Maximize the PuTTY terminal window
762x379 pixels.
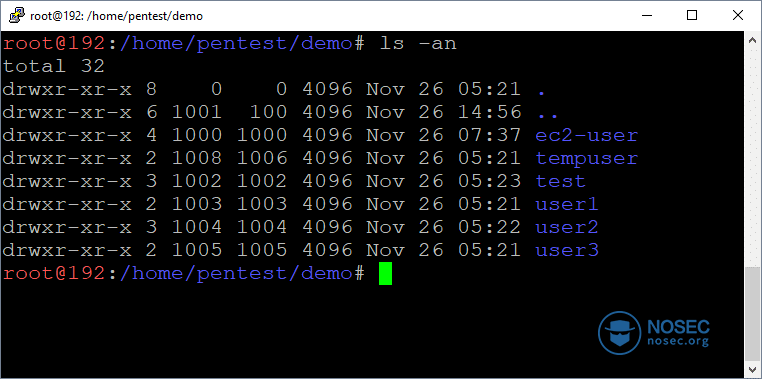(692, 16)
